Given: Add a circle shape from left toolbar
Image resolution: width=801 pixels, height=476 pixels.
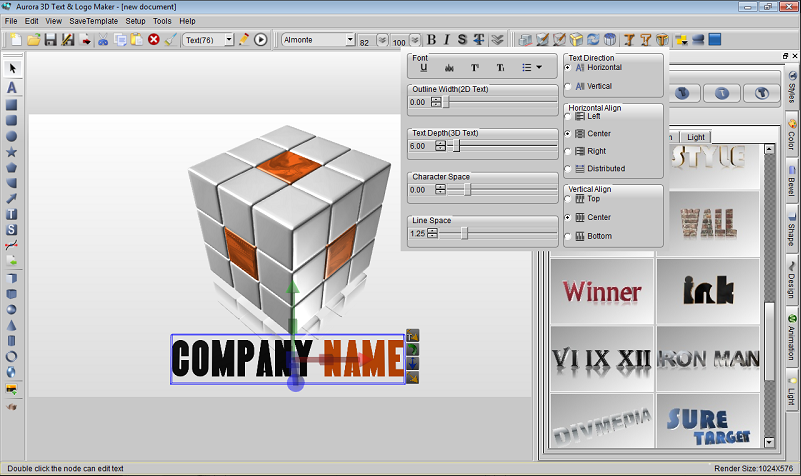Looking at the screenshot, I should [x=11, y=136].
